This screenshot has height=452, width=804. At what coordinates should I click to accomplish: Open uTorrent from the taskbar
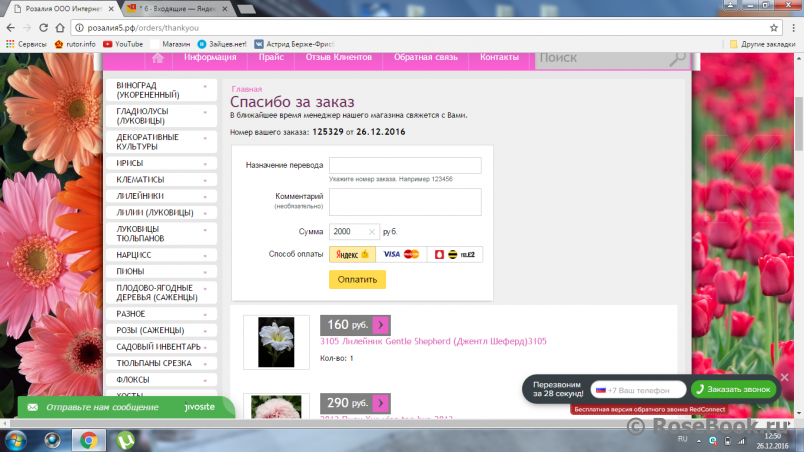coord(126,441)
